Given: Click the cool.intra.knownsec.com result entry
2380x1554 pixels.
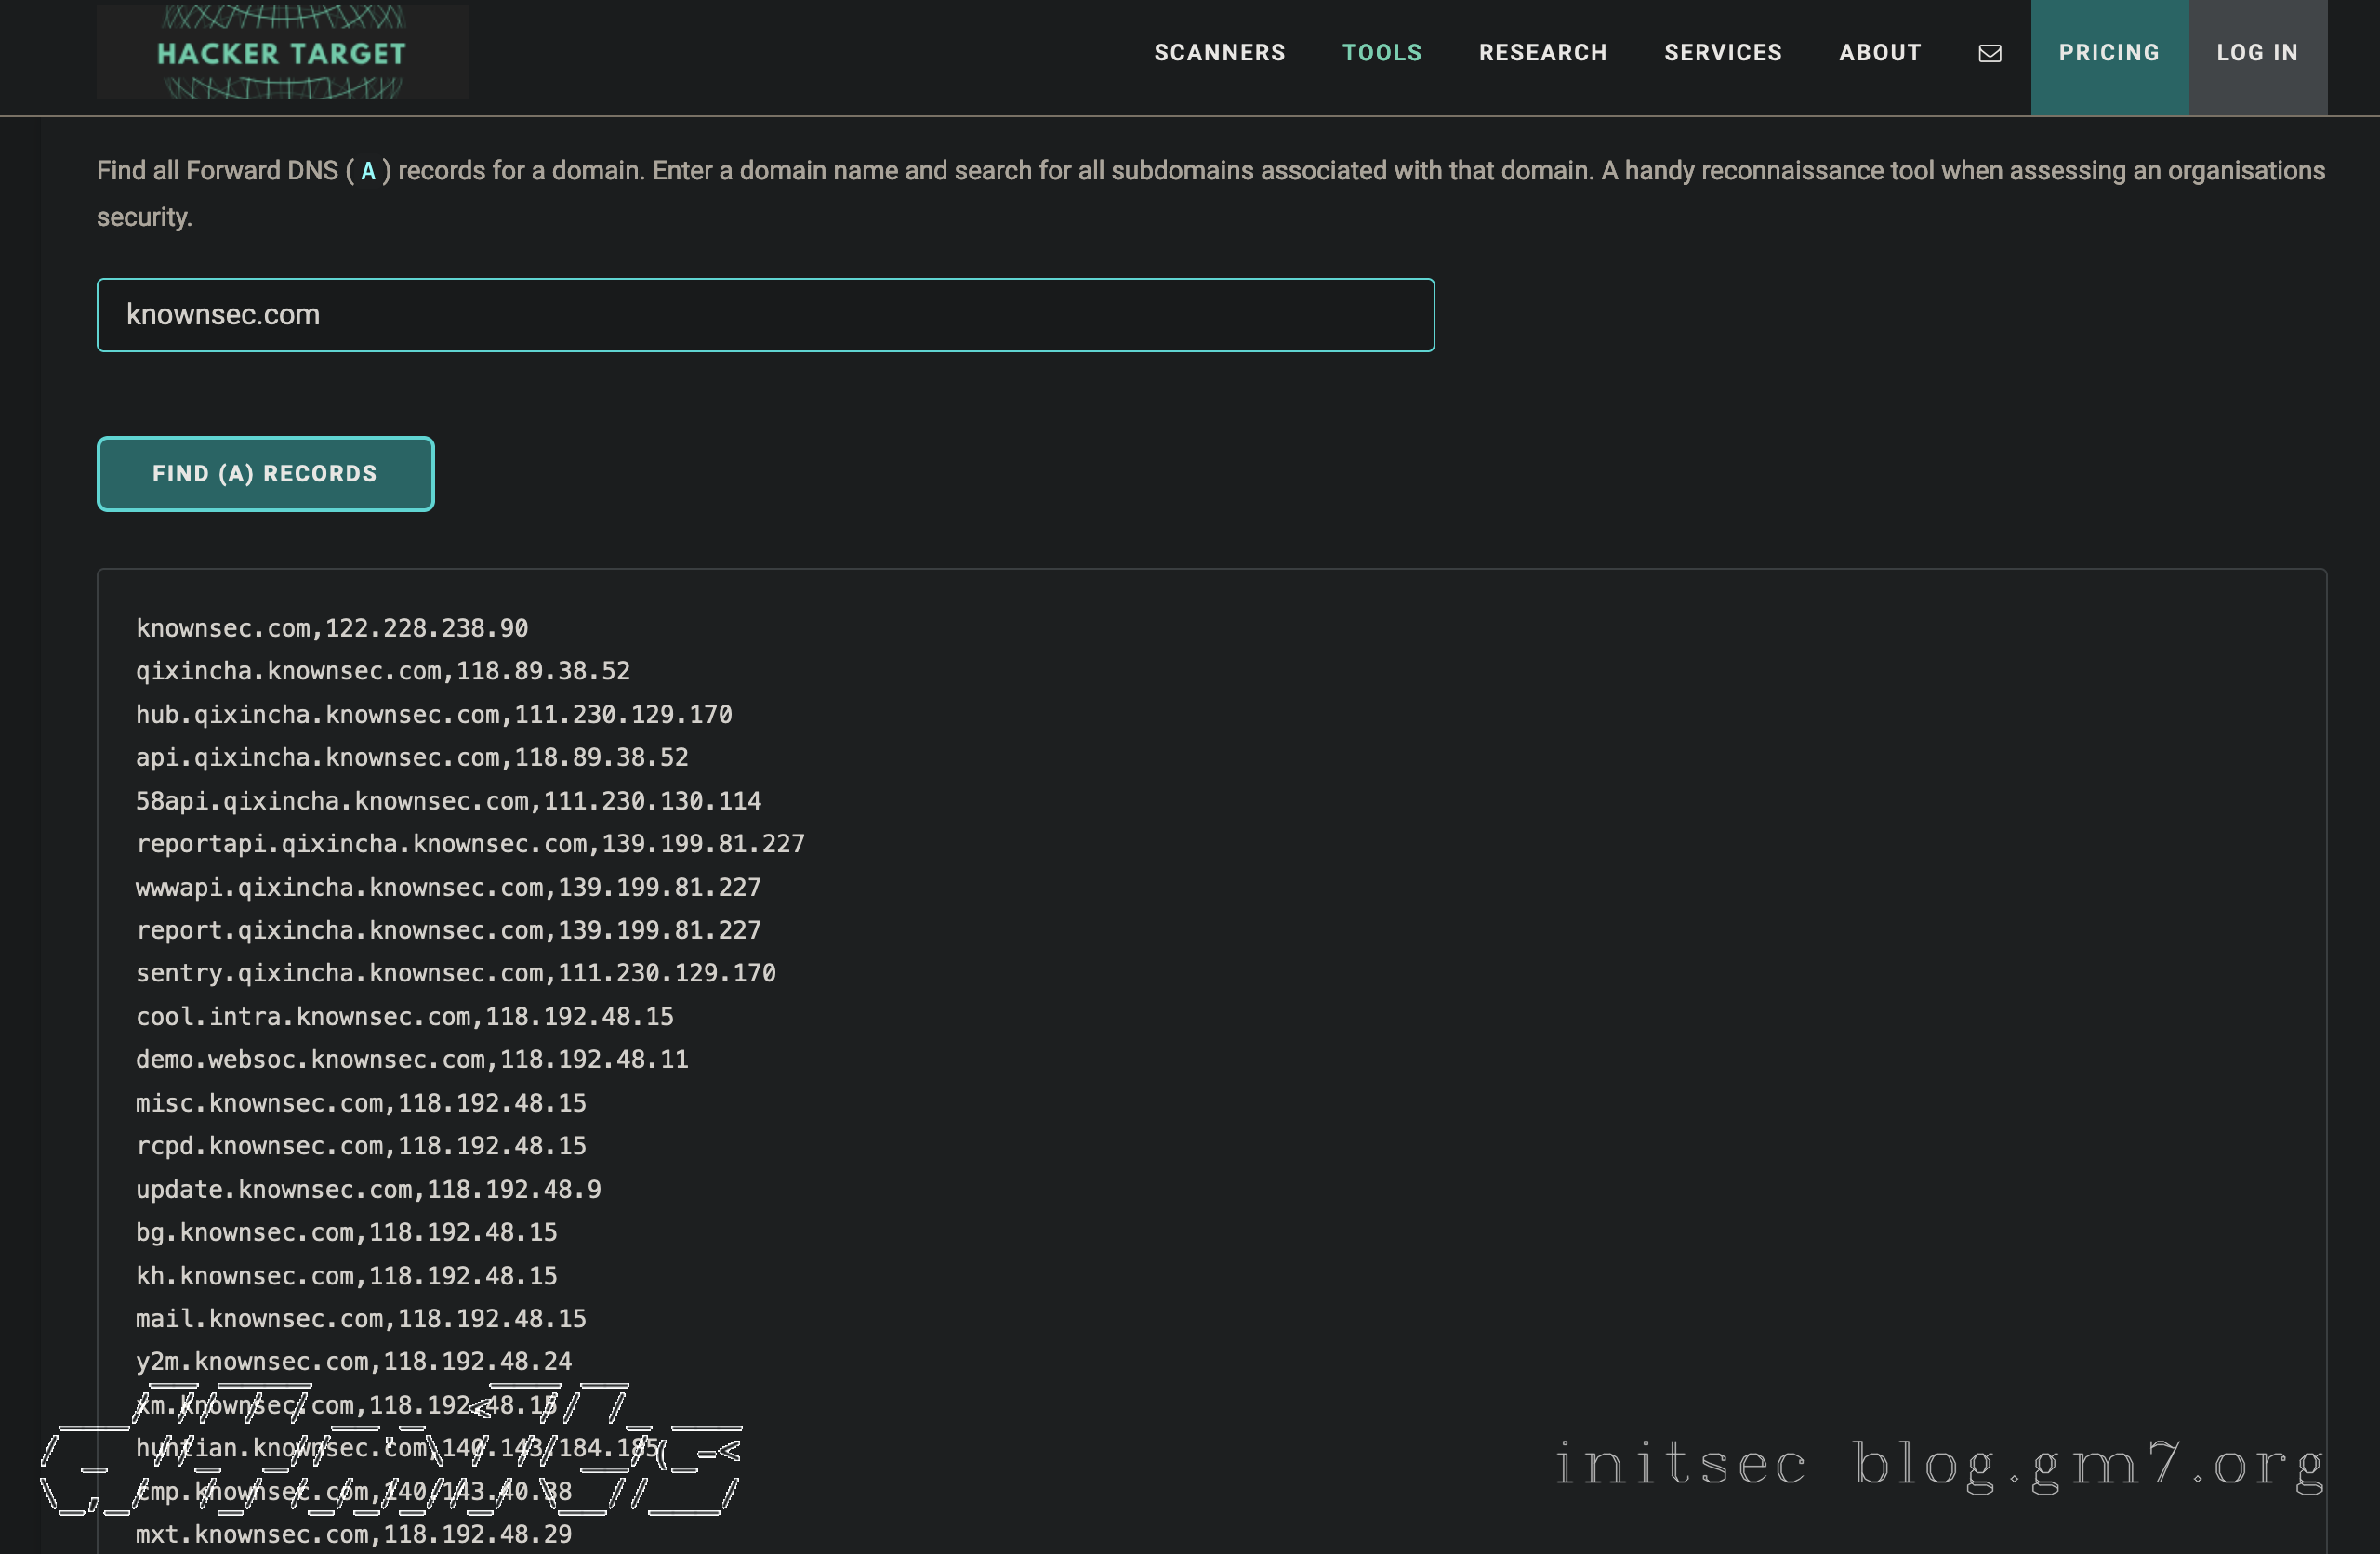Looking at the screenshot, I should [405, 1017].
